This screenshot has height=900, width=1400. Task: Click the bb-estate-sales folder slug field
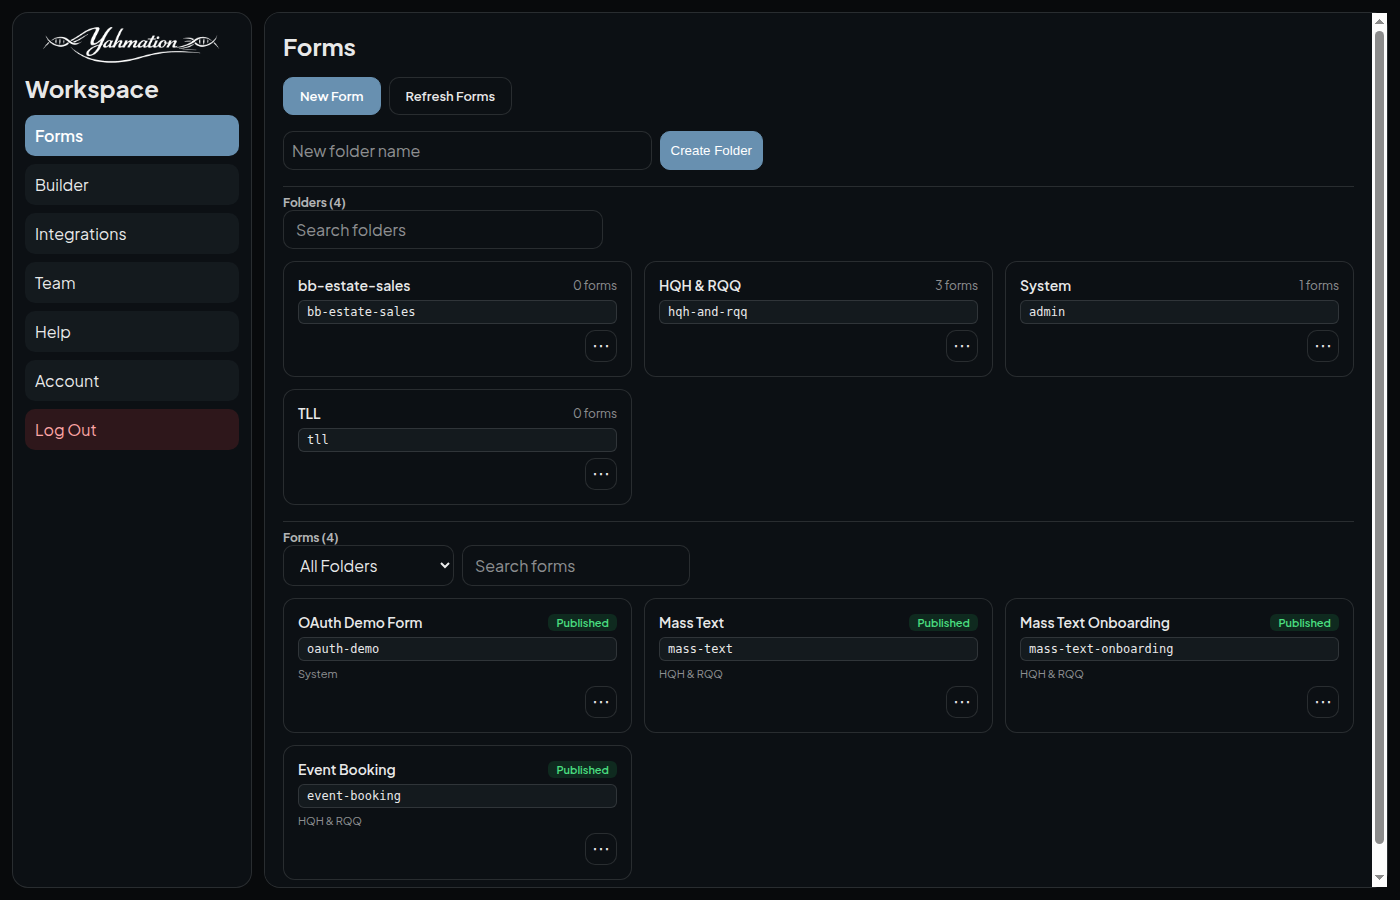click(x=457, y=312)
